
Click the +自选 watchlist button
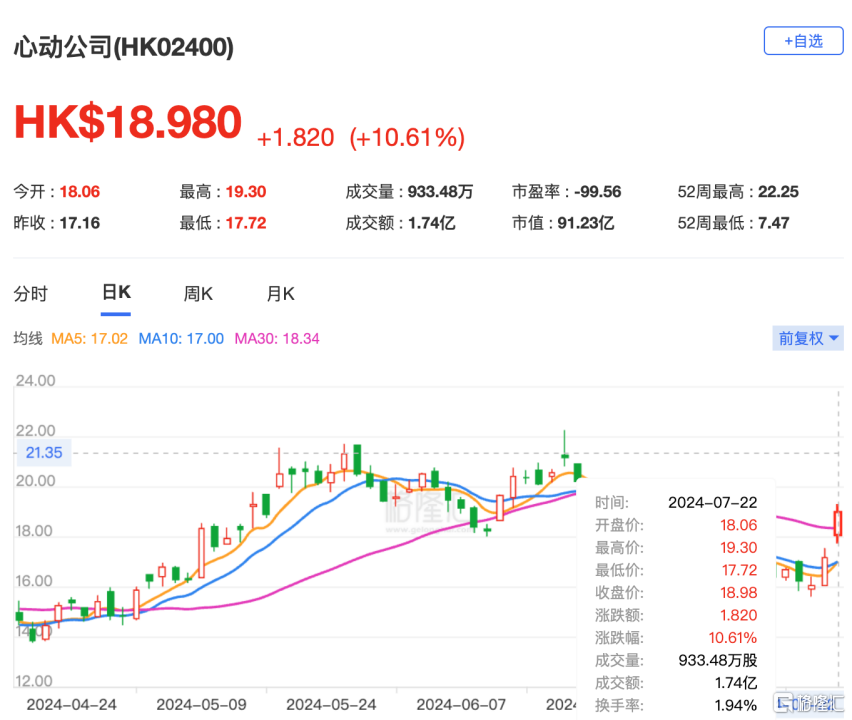click(x=803, y=41)
